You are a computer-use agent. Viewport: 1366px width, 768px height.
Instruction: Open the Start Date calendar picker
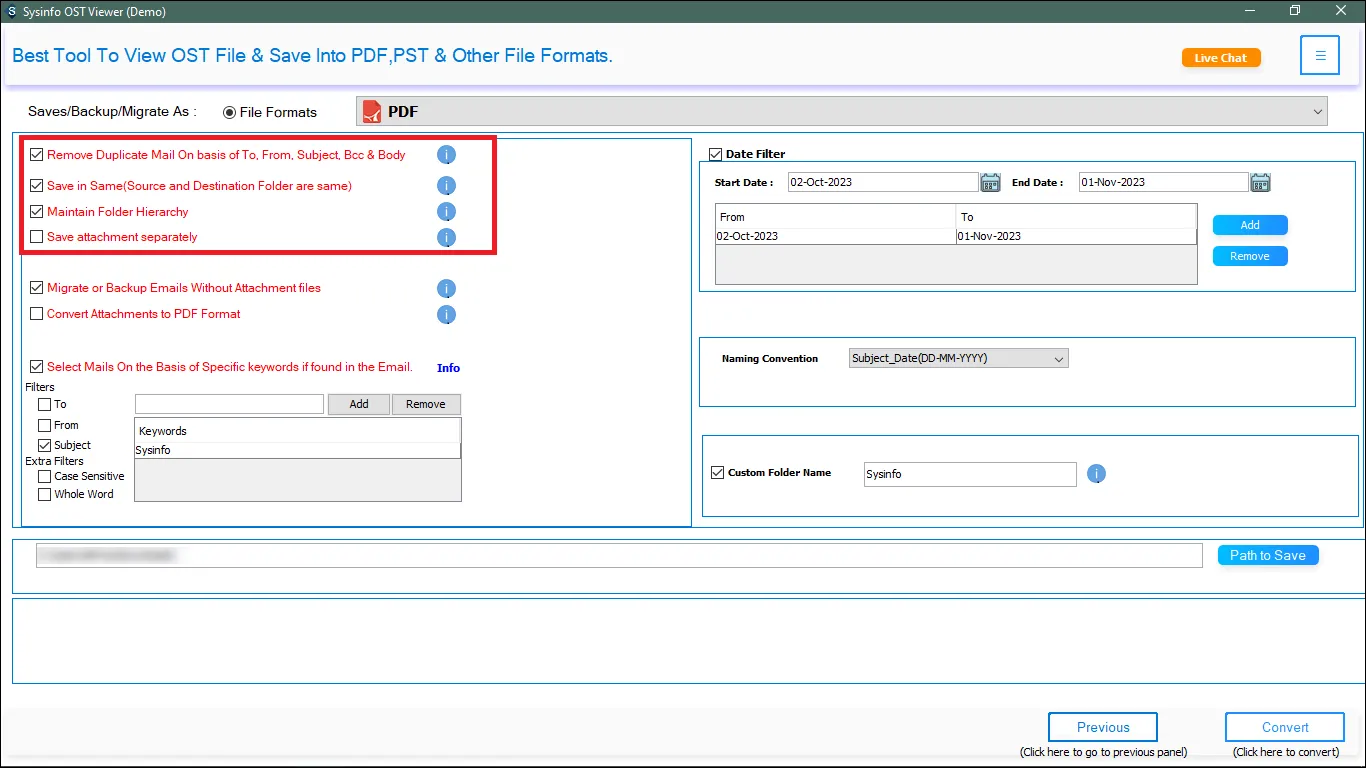tap(990, 182)
